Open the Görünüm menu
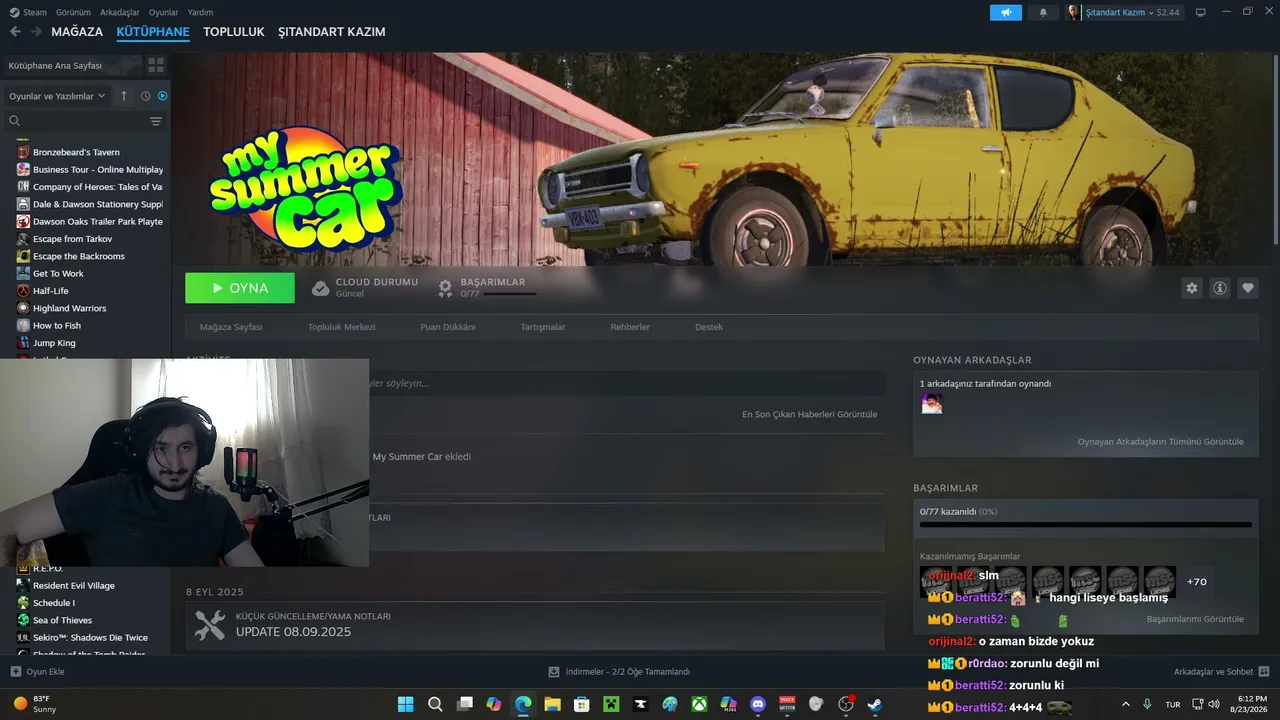The height and width of the screenshot is (720, 1280). pyautogui.click(x=73, y=12)
